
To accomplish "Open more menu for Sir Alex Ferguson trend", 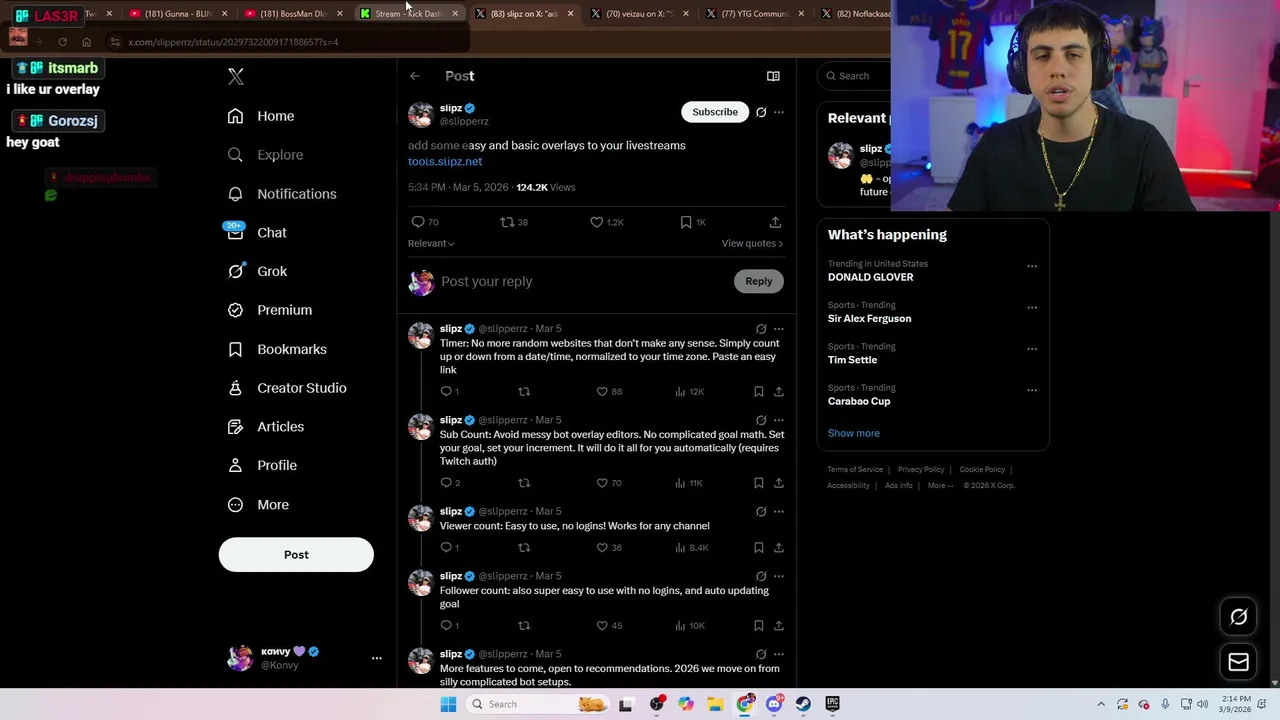I will coord(1032,307).
